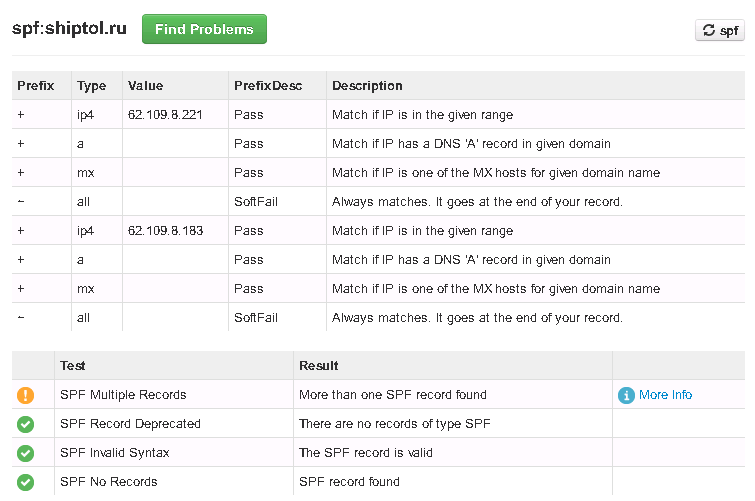Image resolution: width=755 pixels, height=501 pixels.
Task: Click the spf refresh button
Action: (x=720, y=30)
